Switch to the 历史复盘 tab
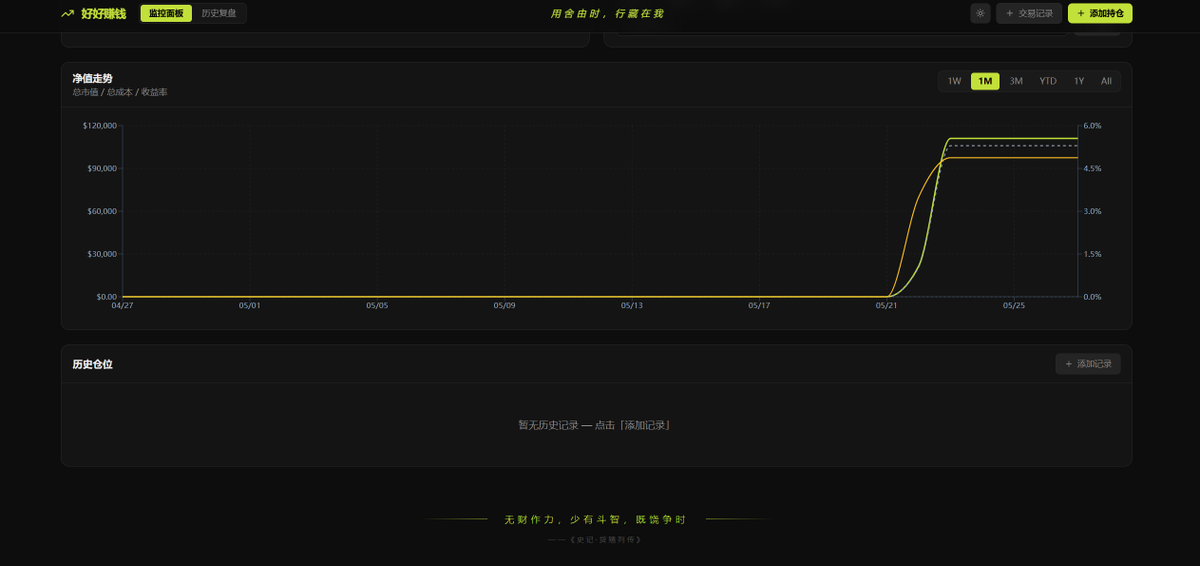 219,14
